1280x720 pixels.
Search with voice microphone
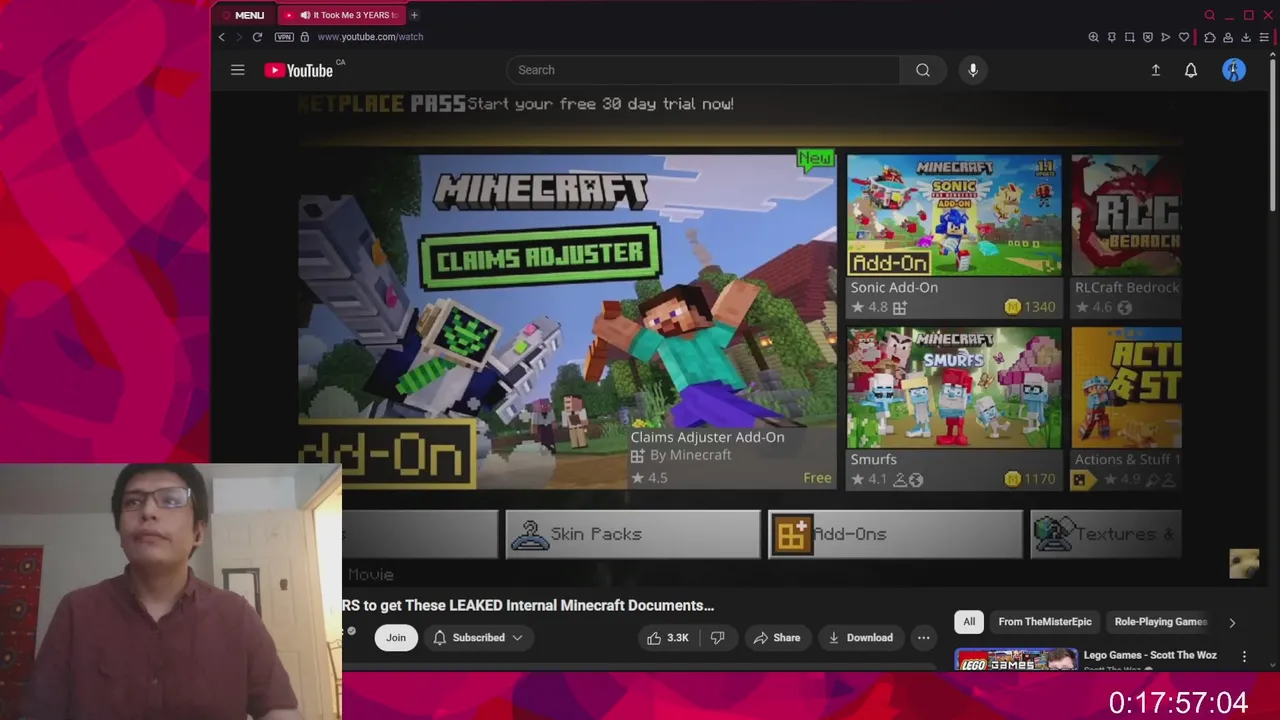point(973,70)
